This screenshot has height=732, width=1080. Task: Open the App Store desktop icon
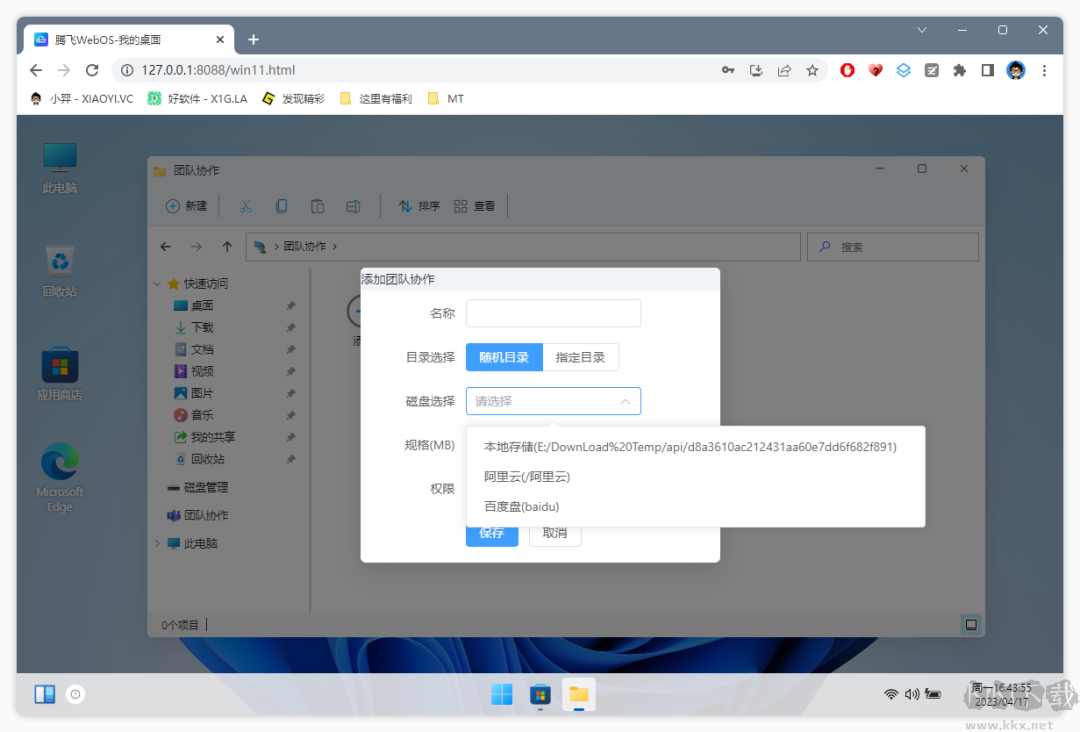click(60, 375)
